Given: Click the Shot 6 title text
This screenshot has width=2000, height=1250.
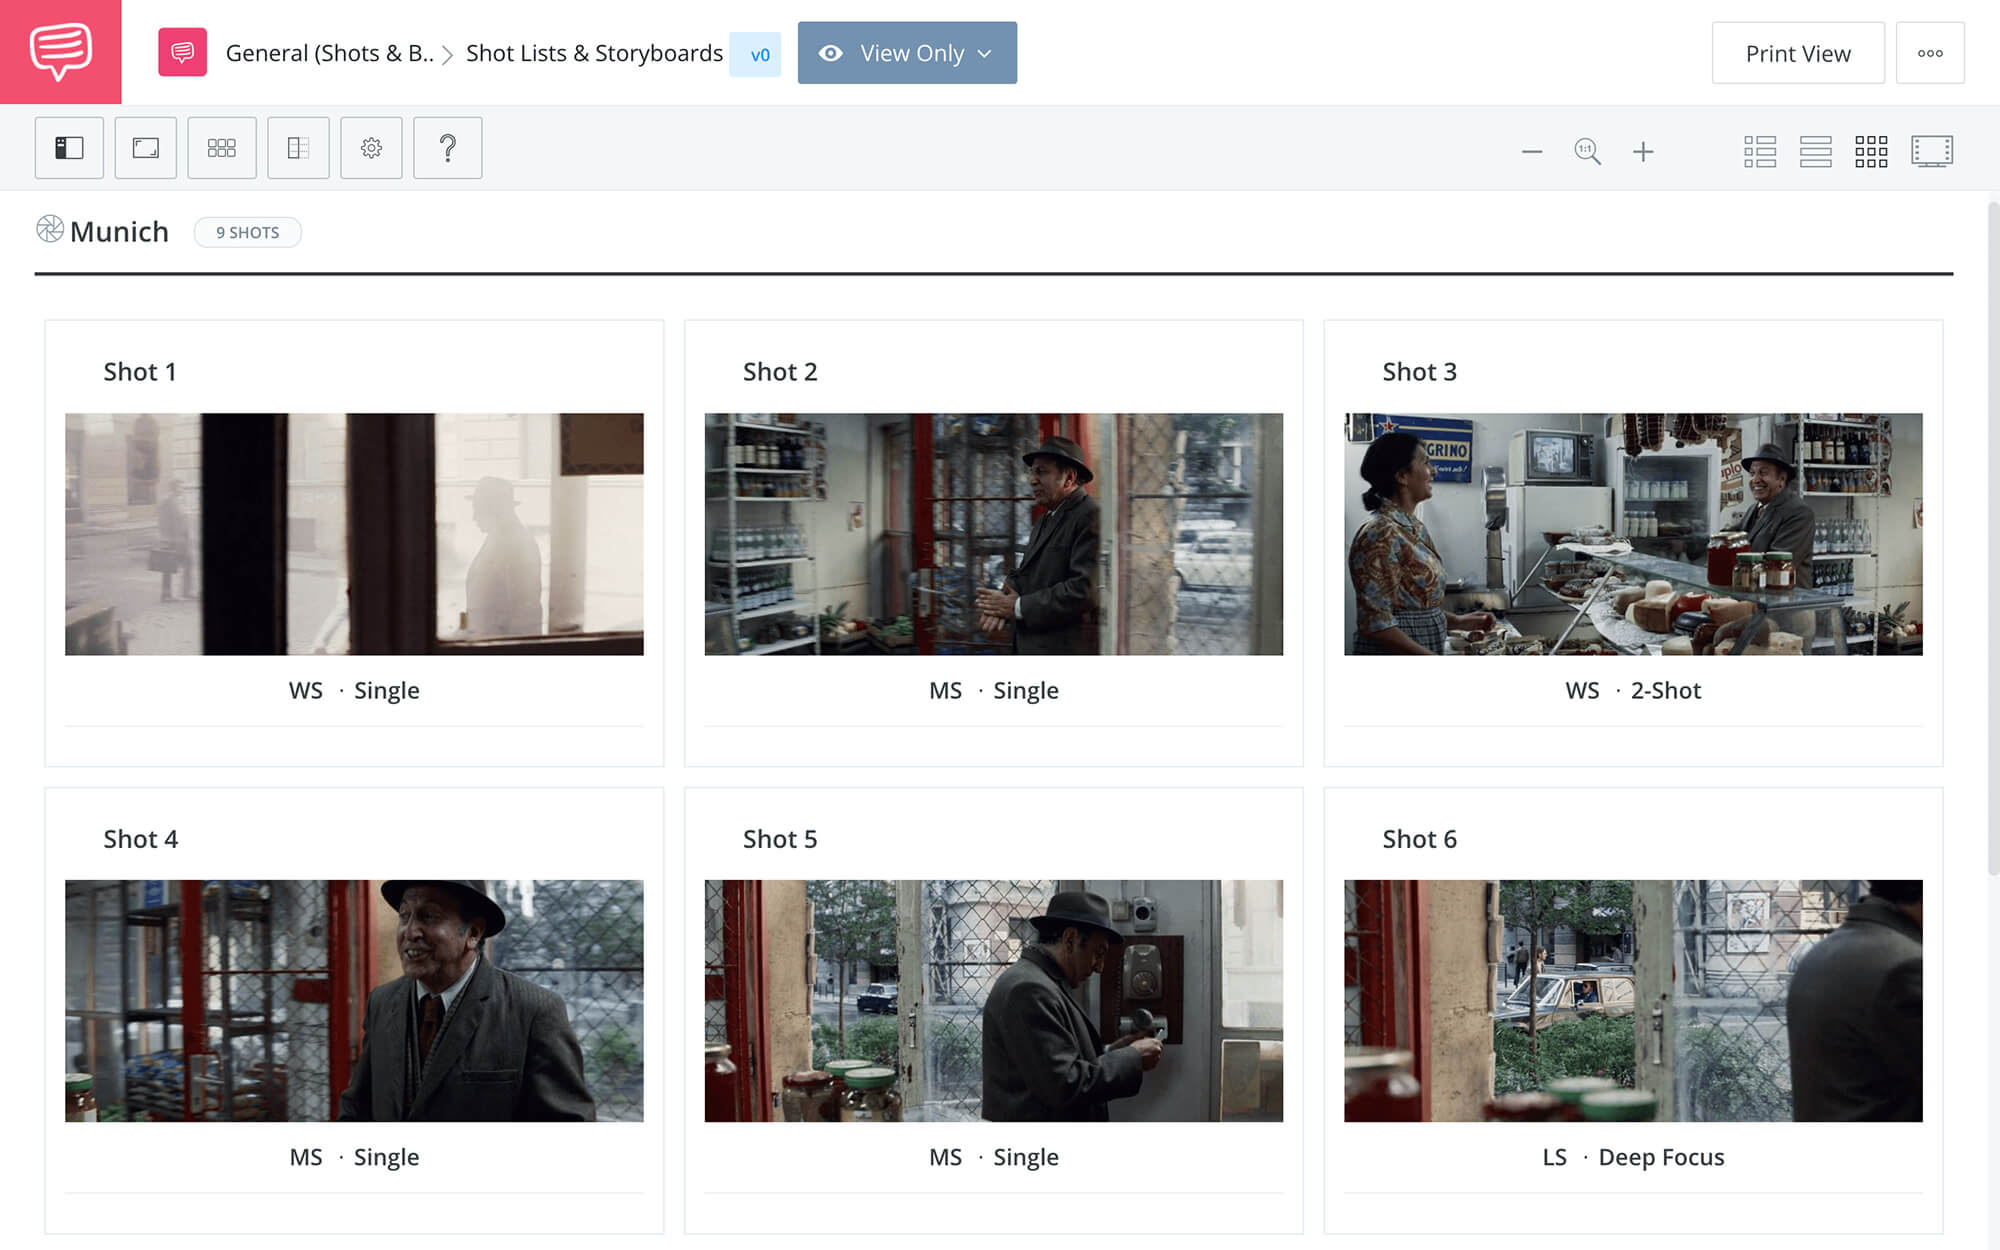Looking at the screenshot, I should tap(1419, 839).
